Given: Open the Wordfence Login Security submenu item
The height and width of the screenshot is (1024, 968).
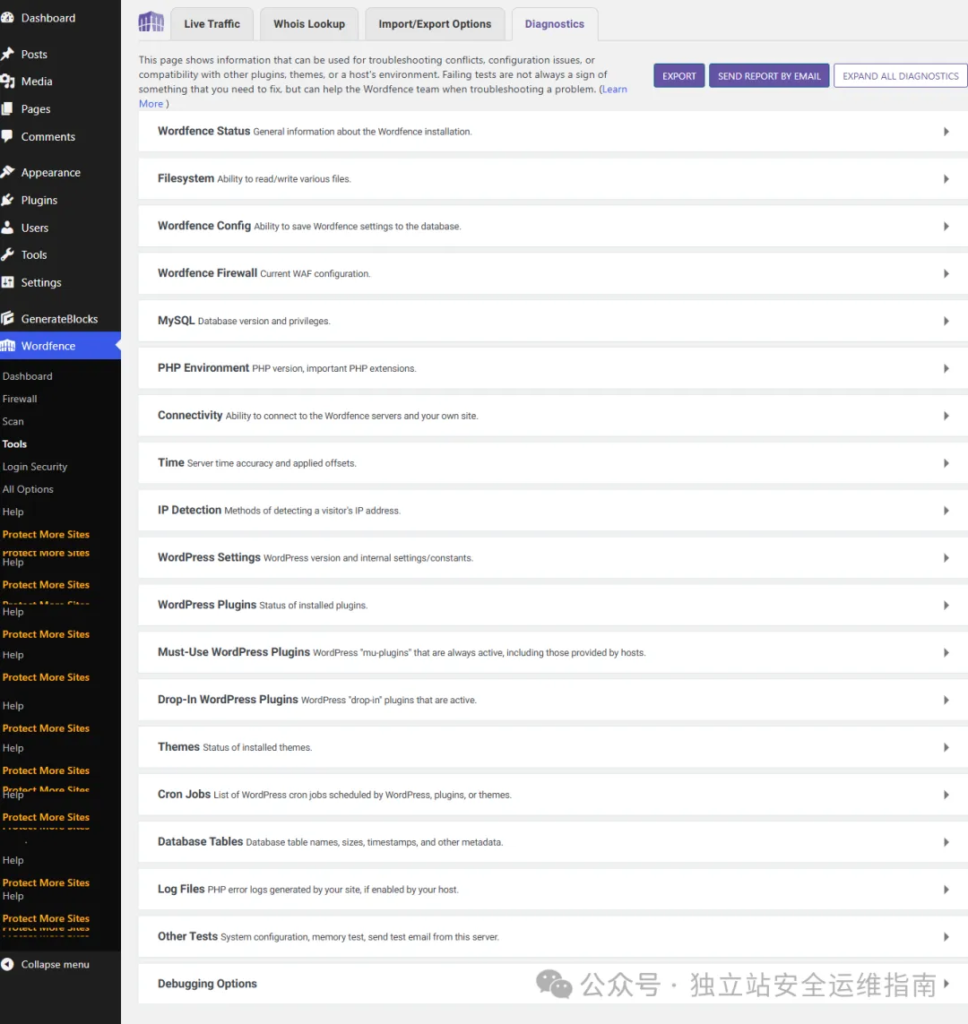Looking at the screenshot, I should click(x=35, y=466).
